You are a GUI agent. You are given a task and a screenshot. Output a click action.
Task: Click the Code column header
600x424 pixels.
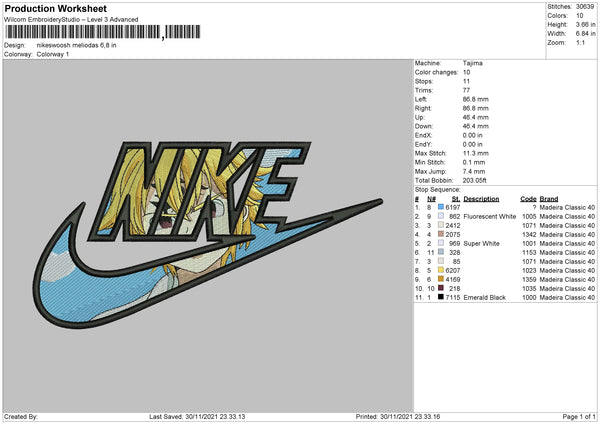(529, 197)
